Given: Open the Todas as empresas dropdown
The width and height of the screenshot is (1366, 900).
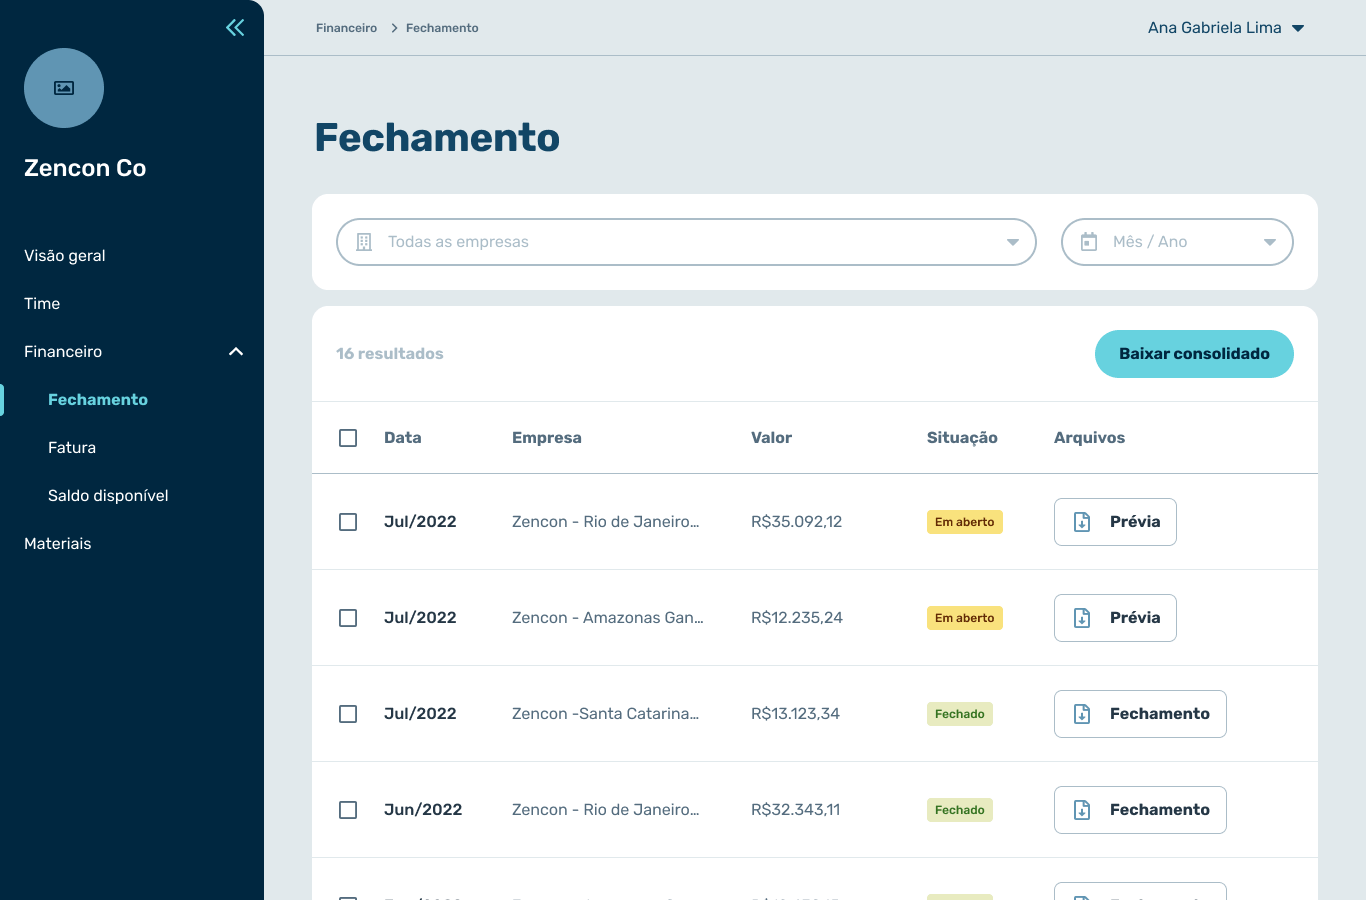Looking at the screenshot, I should (685, 241).
